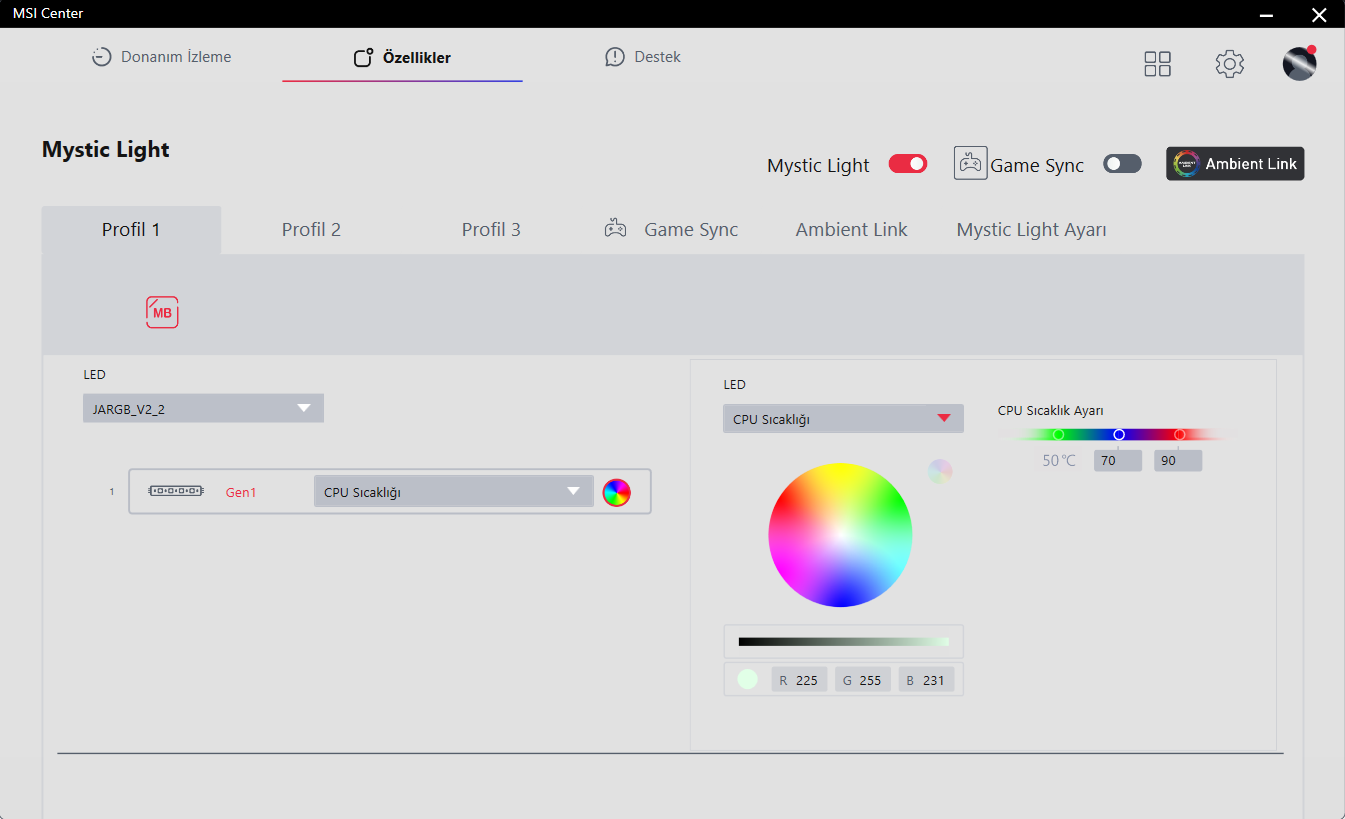Open the Destek tab
Viewport: 1345px width, 819px height.
[x=643, y=57]
